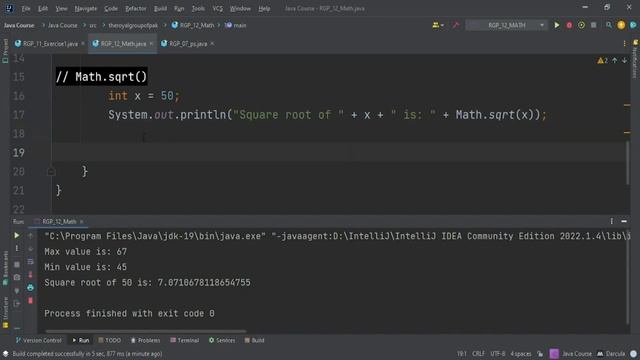Run RGP_12_MATH with the green play button
Screen dimensions: 640x360
tap(557, 25)
